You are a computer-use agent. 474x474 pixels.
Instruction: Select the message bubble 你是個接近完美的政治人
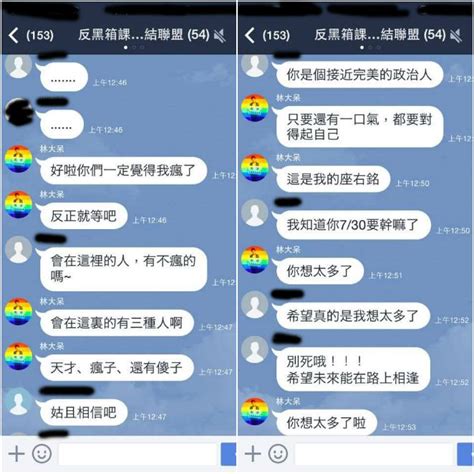pyautogui.click(x=359, y=75)
